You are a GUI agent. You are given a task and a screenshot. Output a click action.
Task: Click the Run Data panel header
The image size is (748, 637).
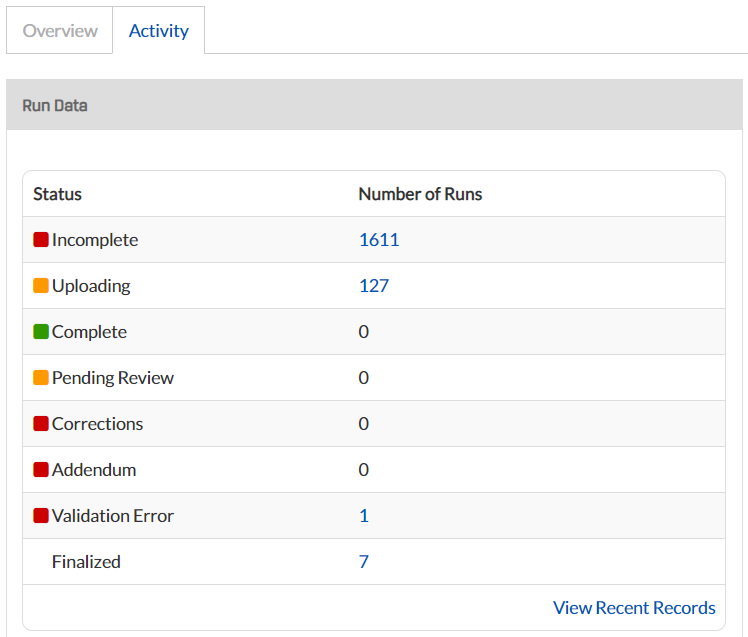tap(374, 105)
